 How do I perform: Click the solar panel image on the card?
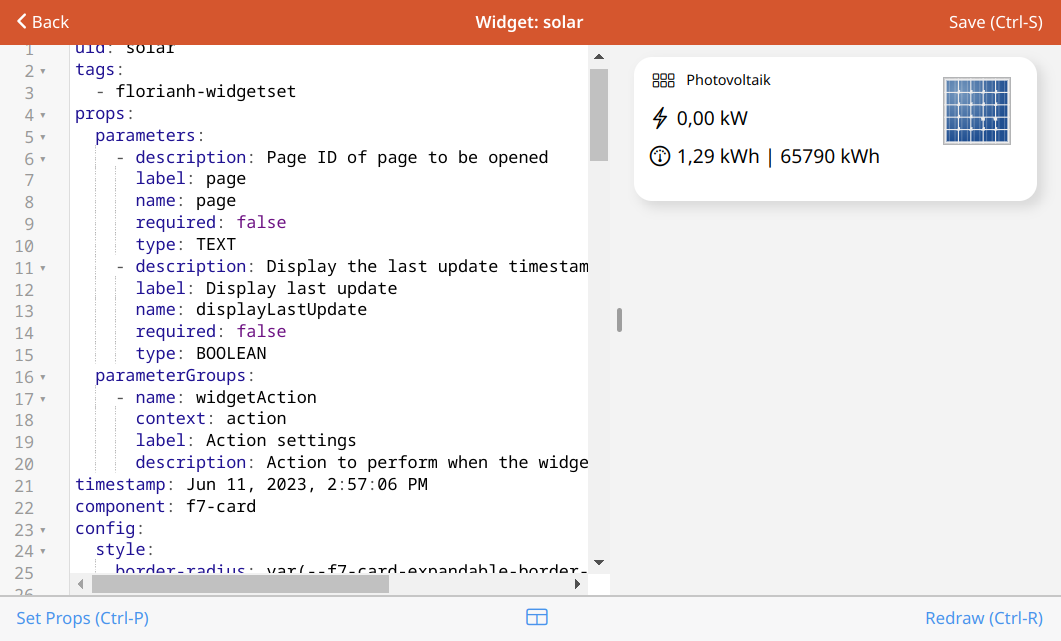click(x=976, y=111)
